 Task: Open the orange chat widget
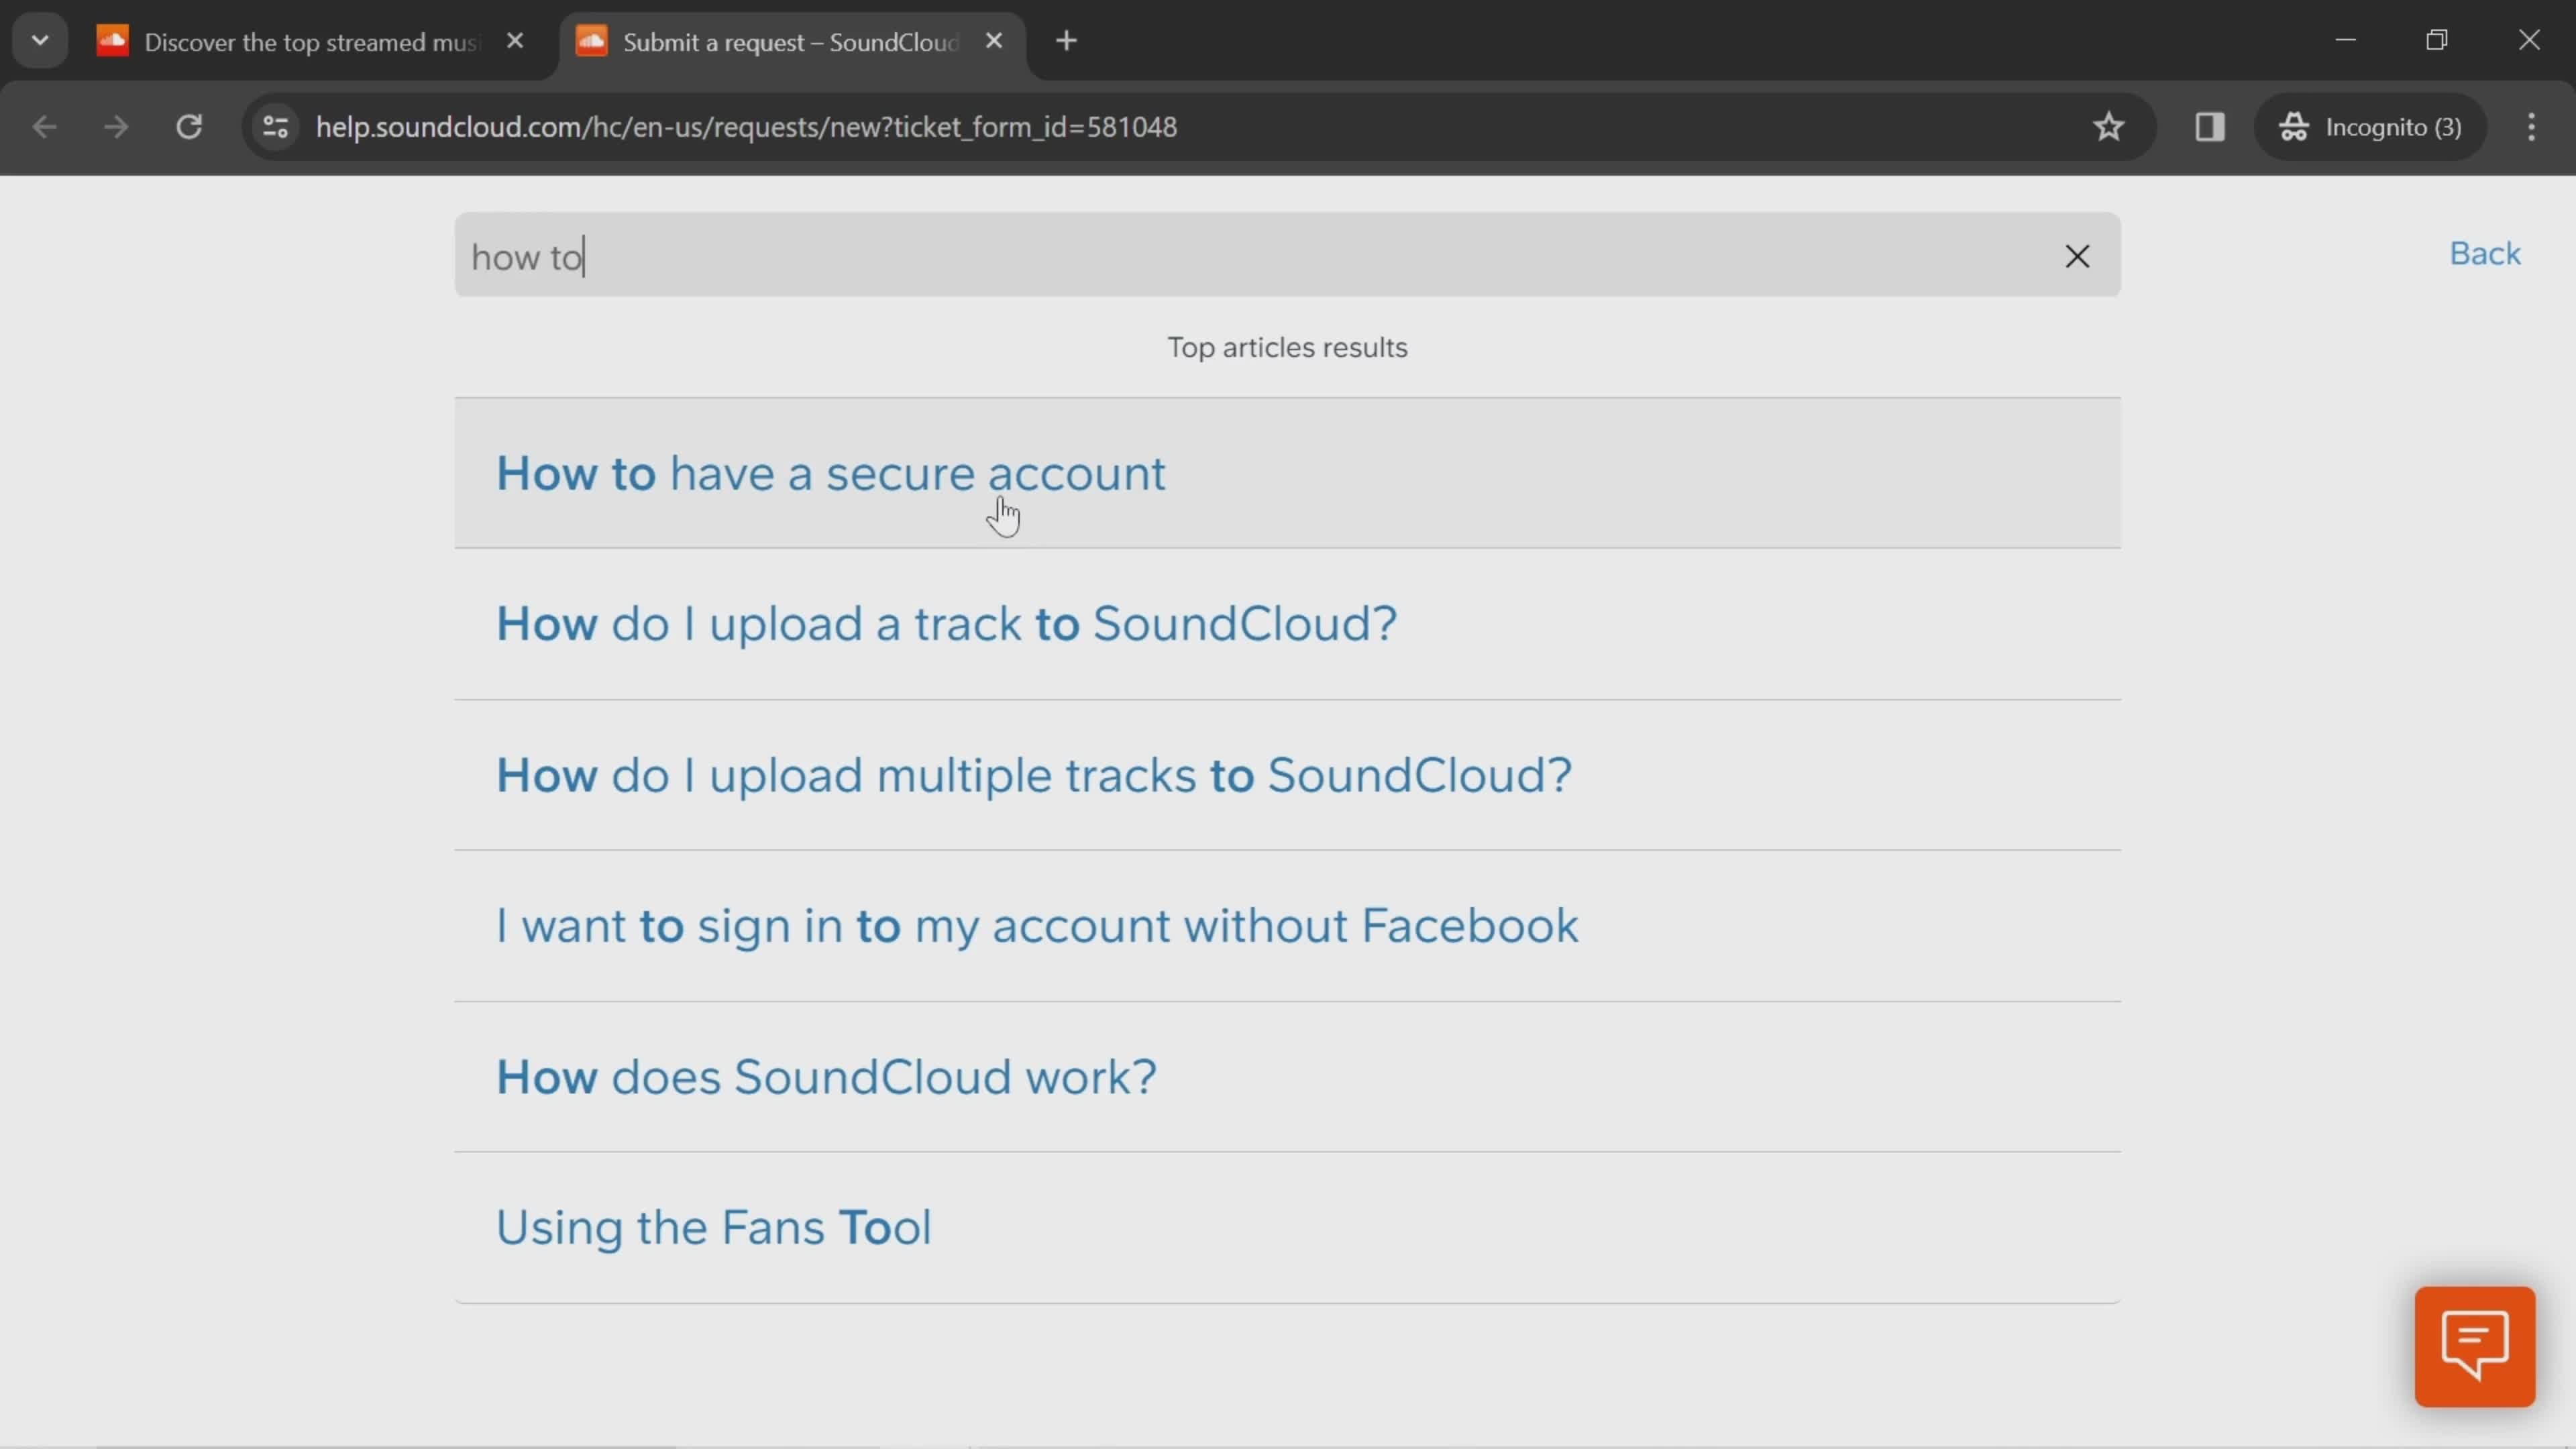click(x=2474, y=1346)
